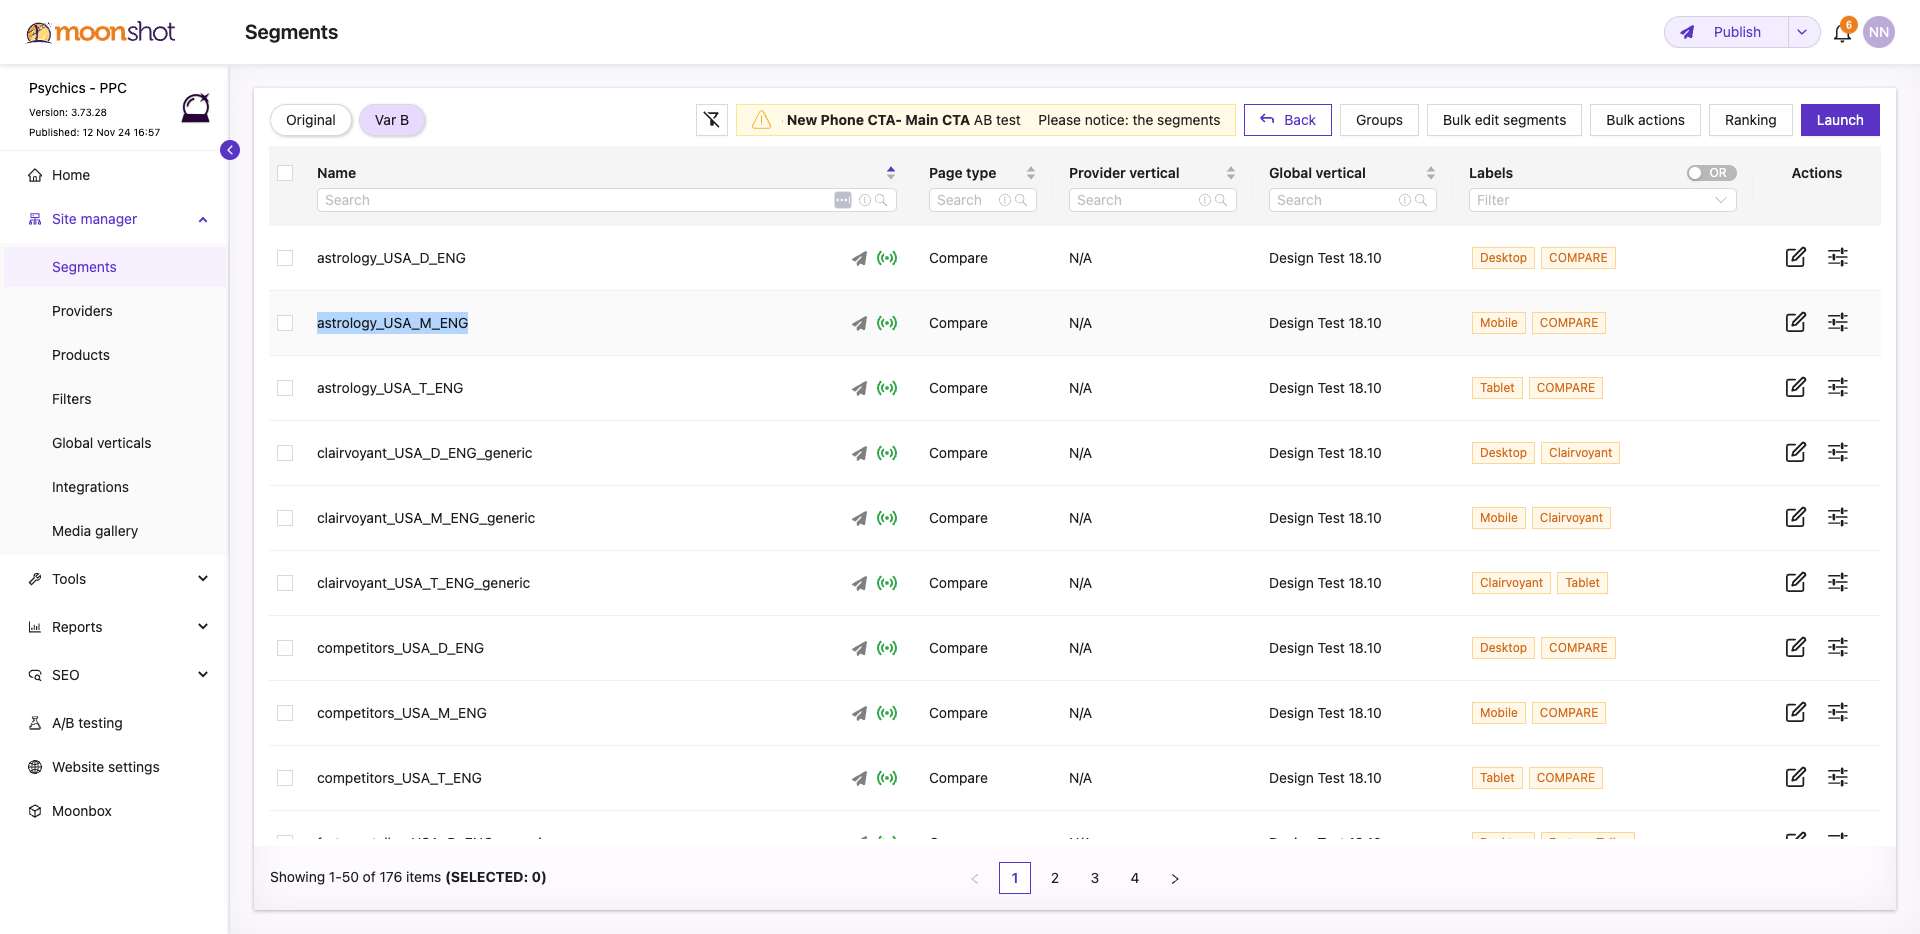Check the competitors_USA_T_ENG row checkbox

(x=285, y=778)
